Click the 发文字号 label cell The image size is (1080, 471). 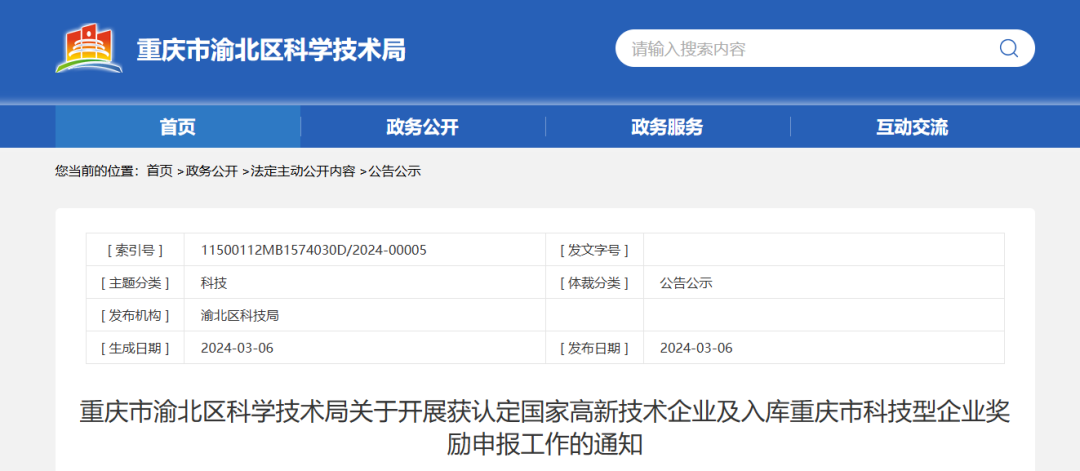click(594, 250)
